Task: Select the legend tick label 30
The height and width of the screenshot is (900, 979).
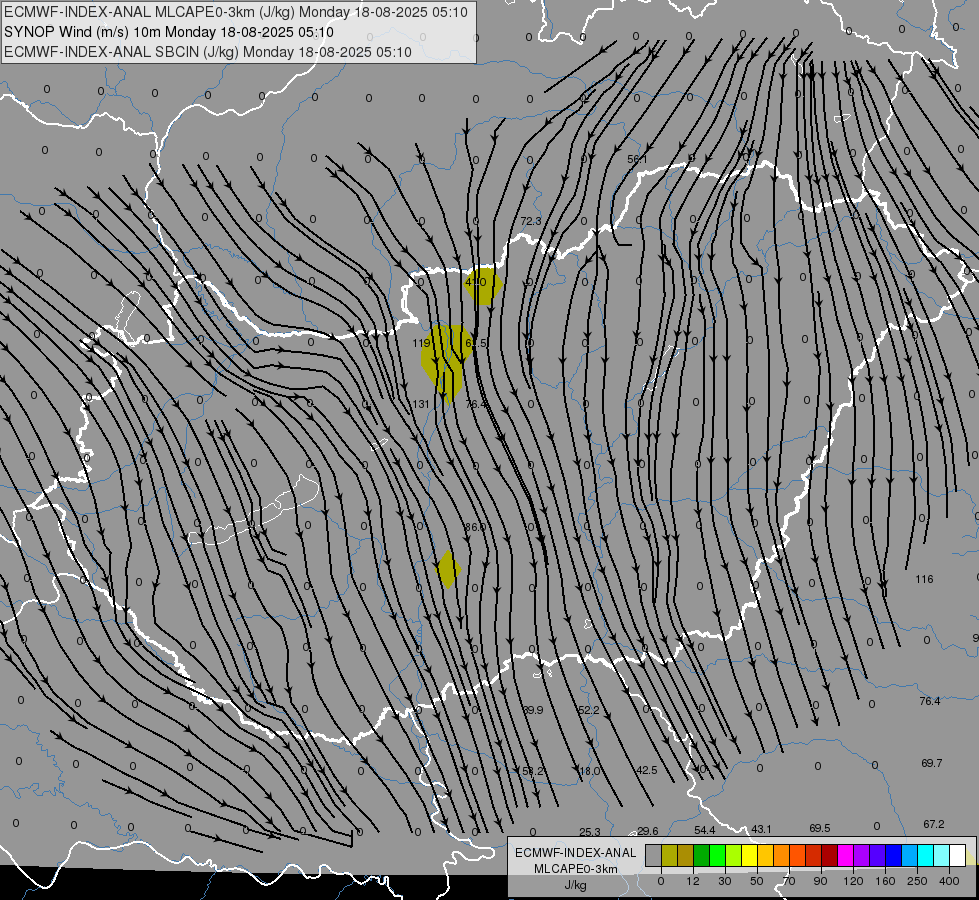Action: (x=725, y=881)
